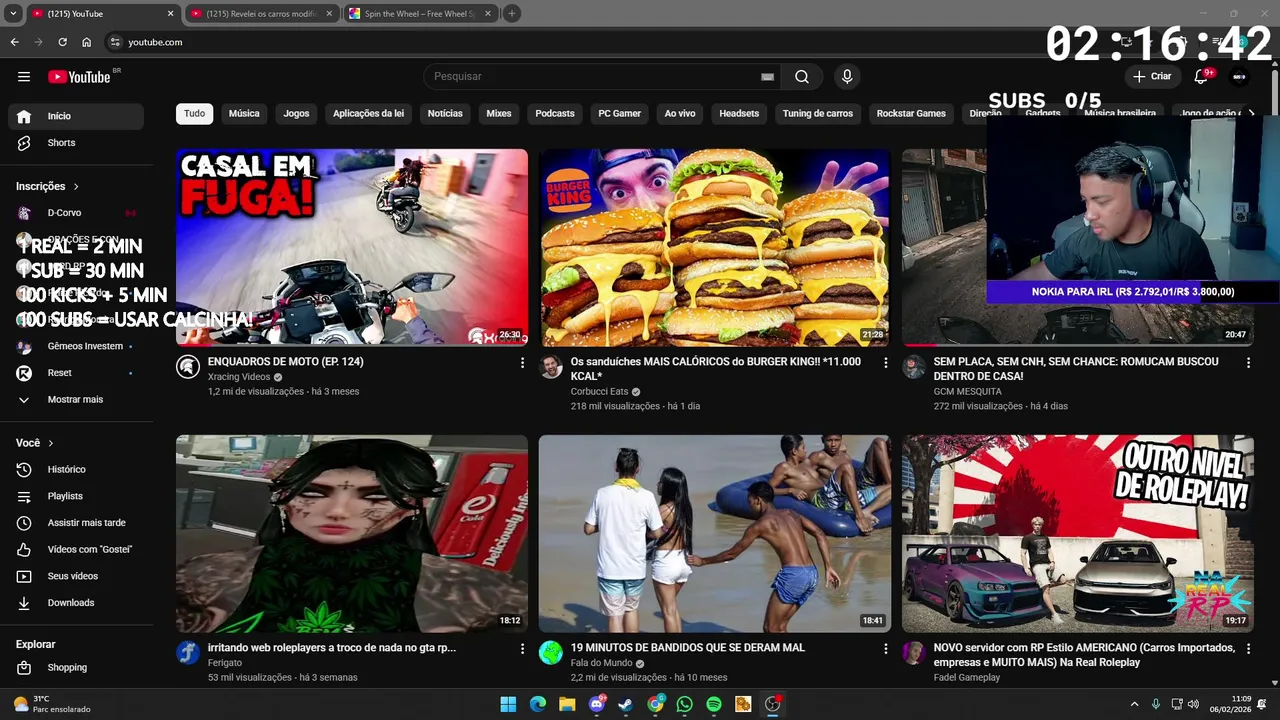Show hidden system tray icons
This screenshot has height=720, width=1280.
point(1134,704)
